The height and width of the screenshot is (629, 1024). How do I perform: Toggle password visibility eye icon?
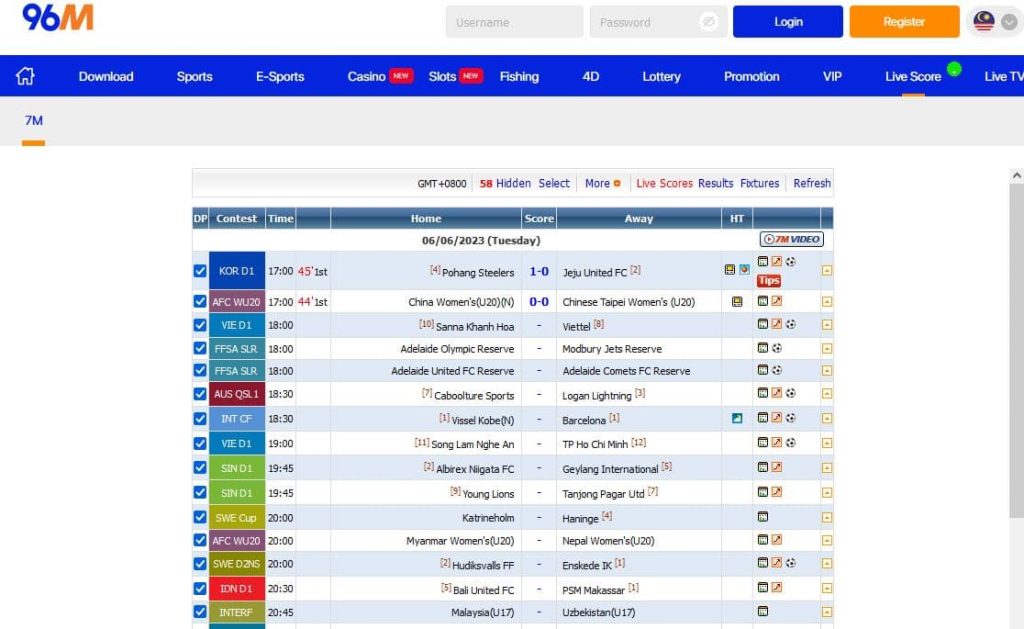[x=708, y=22]
